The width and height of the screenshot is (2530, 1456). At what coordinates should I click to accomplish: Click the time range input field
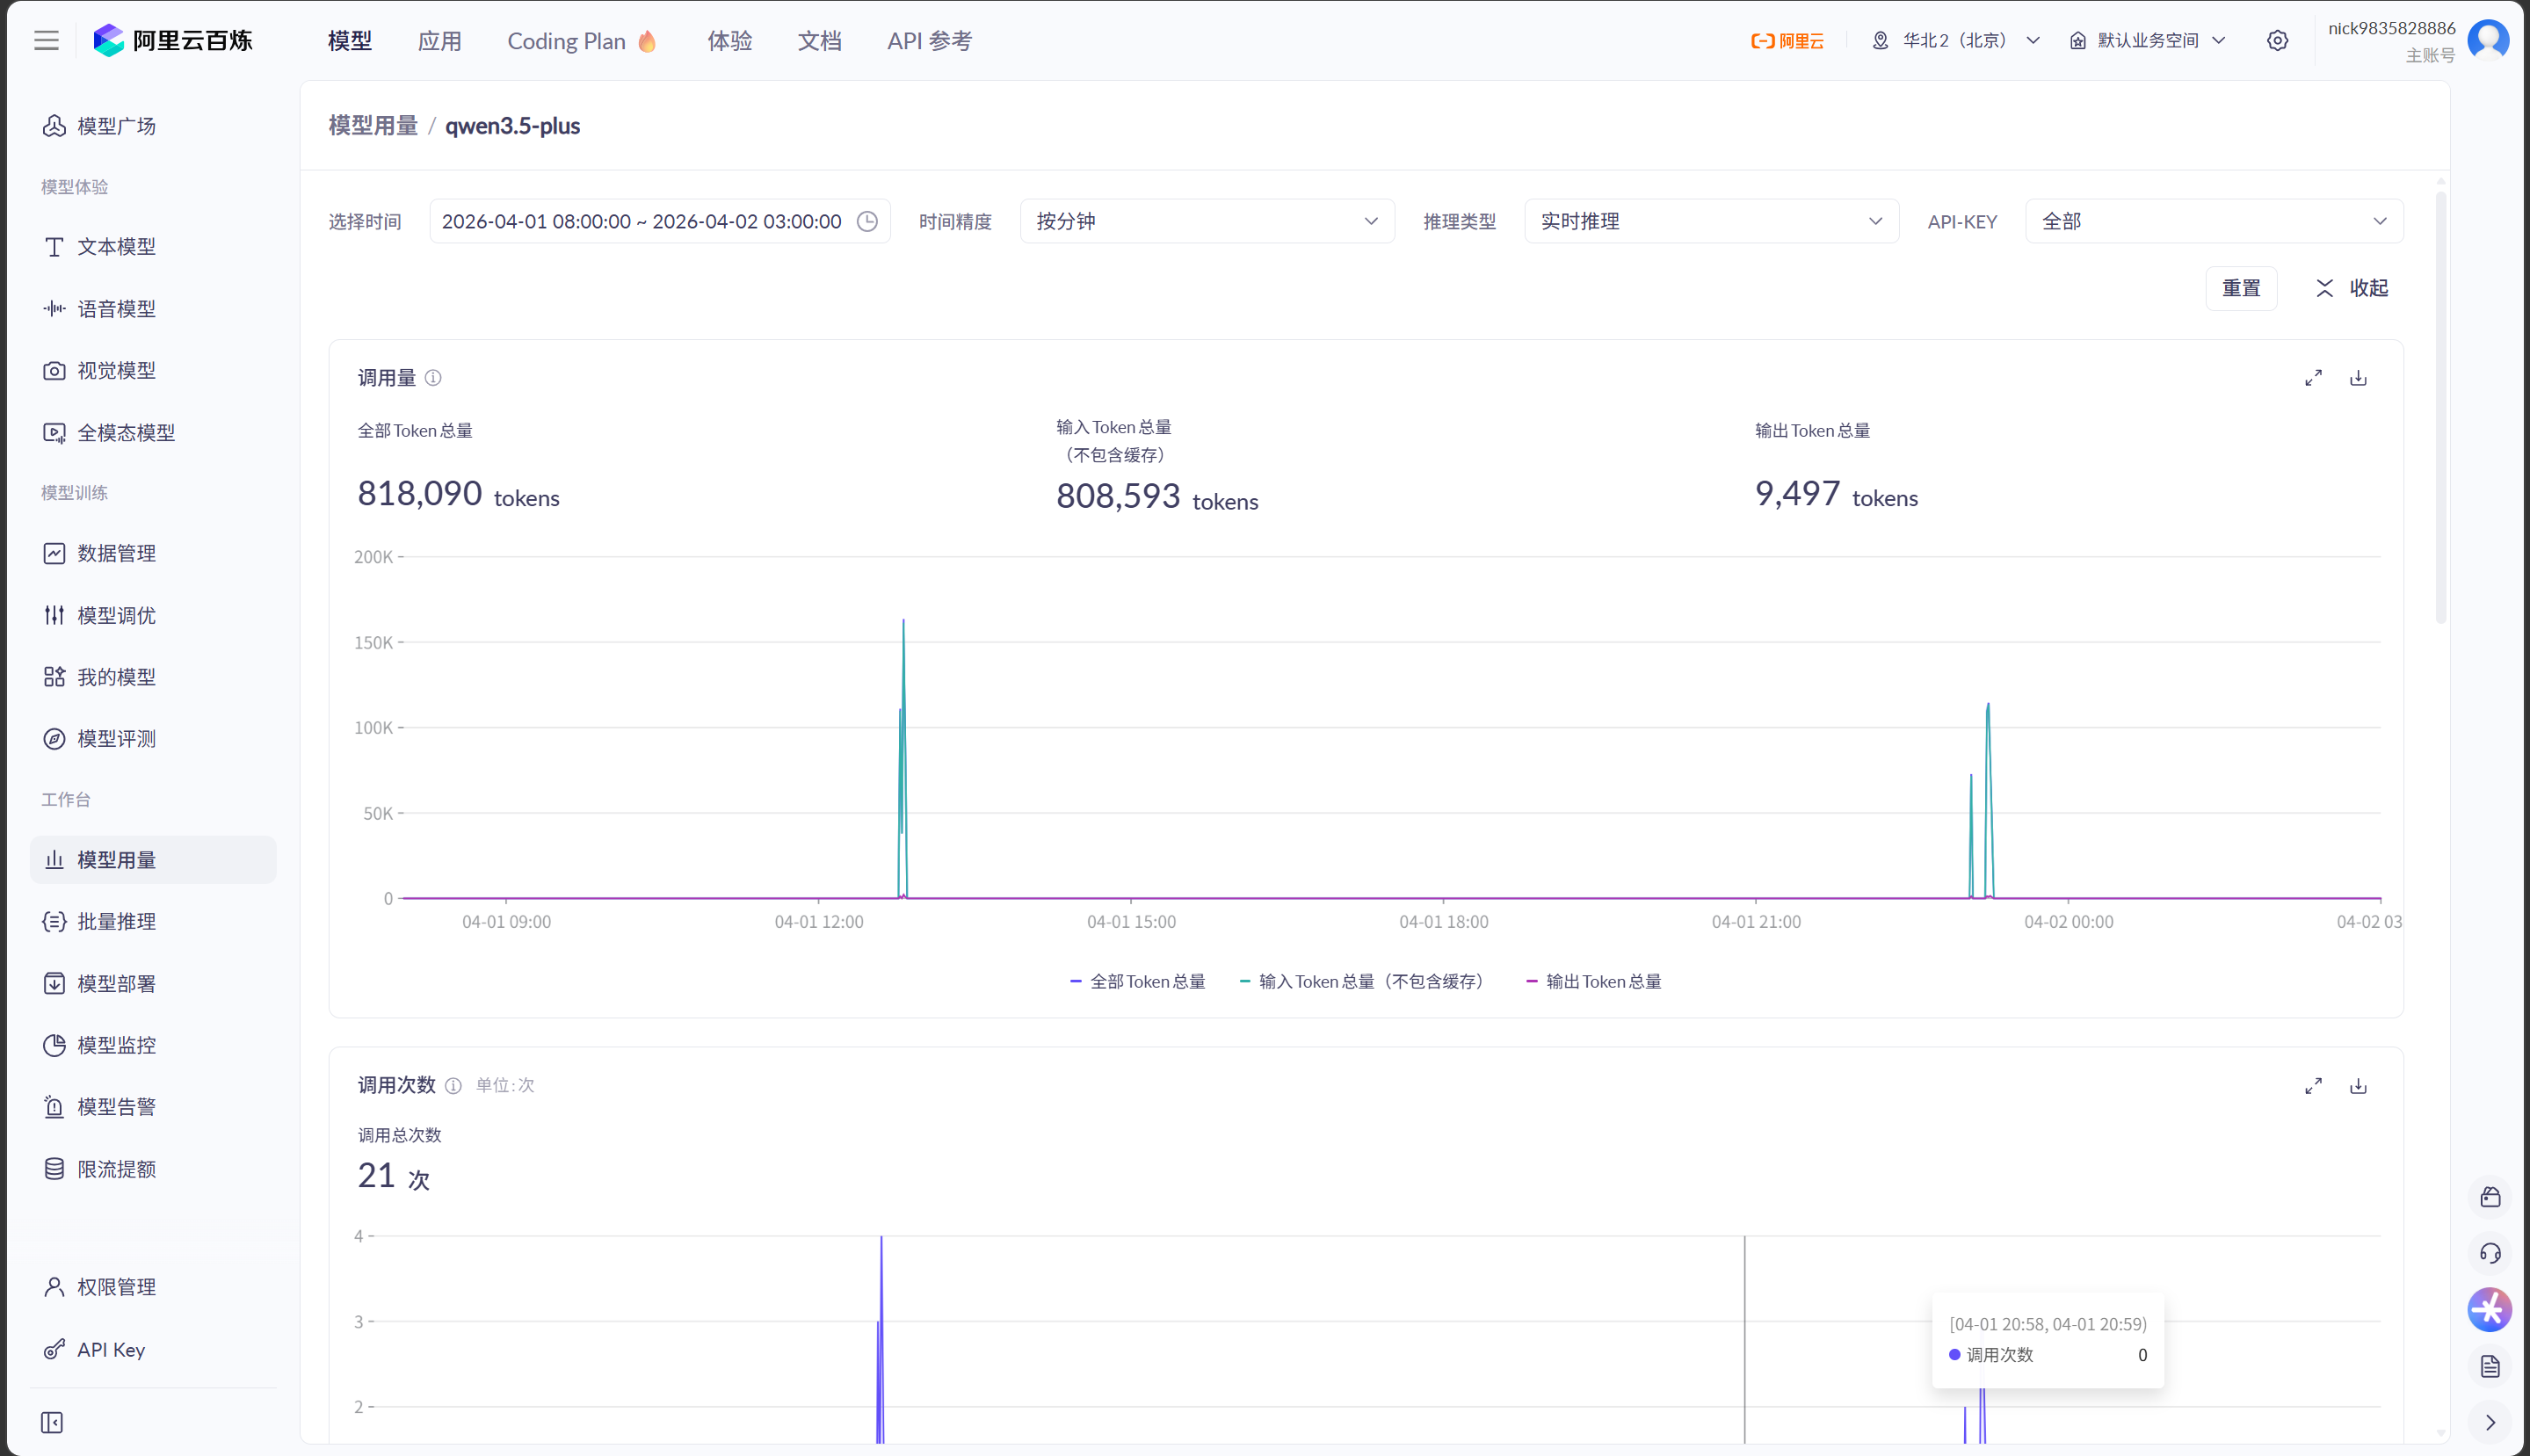tap(660, 221)
